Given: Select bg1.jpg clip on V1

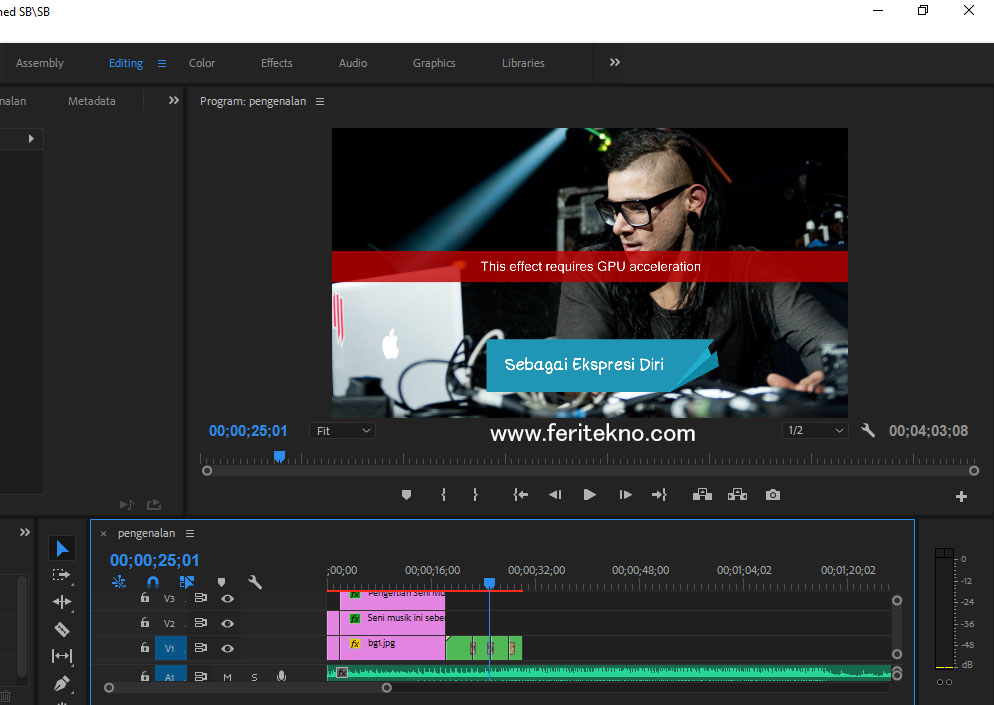Looking at the screenshot, I should 392,648.
